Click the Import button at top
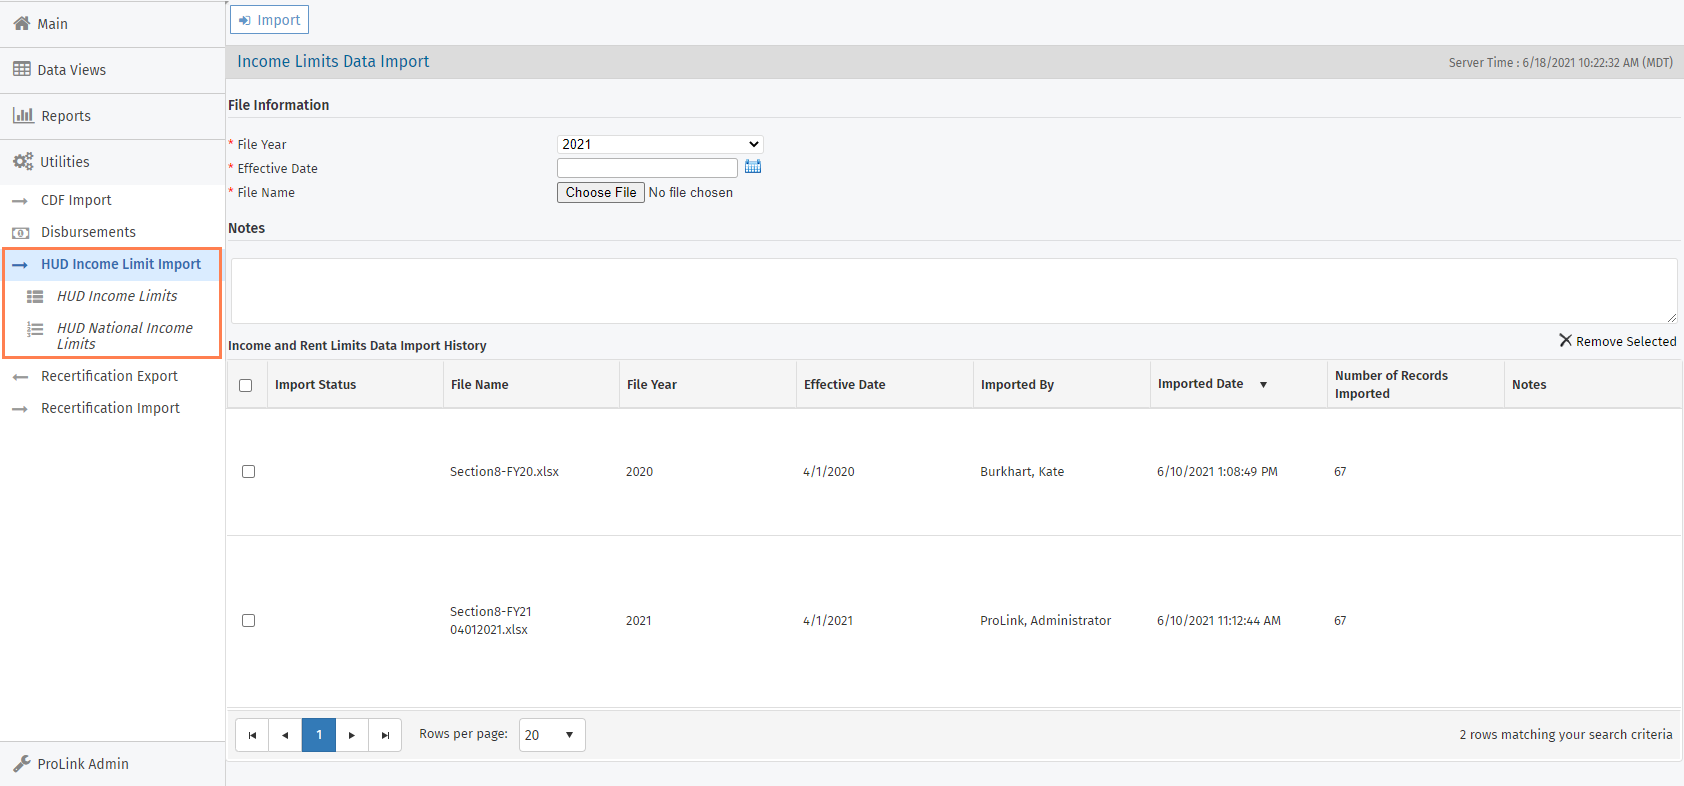Screen dimensions: 1684x786 click(269, 20)
